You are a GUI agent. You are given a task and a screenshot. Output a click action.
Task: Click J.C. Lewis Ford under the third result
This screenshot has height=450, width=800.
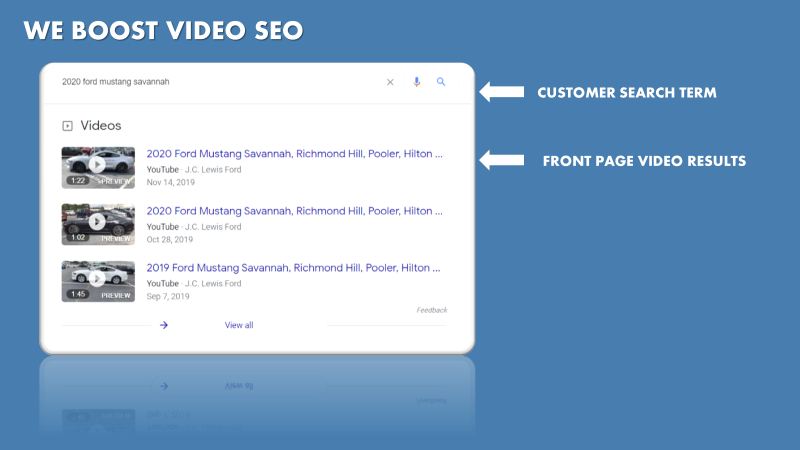pos(213,284)
